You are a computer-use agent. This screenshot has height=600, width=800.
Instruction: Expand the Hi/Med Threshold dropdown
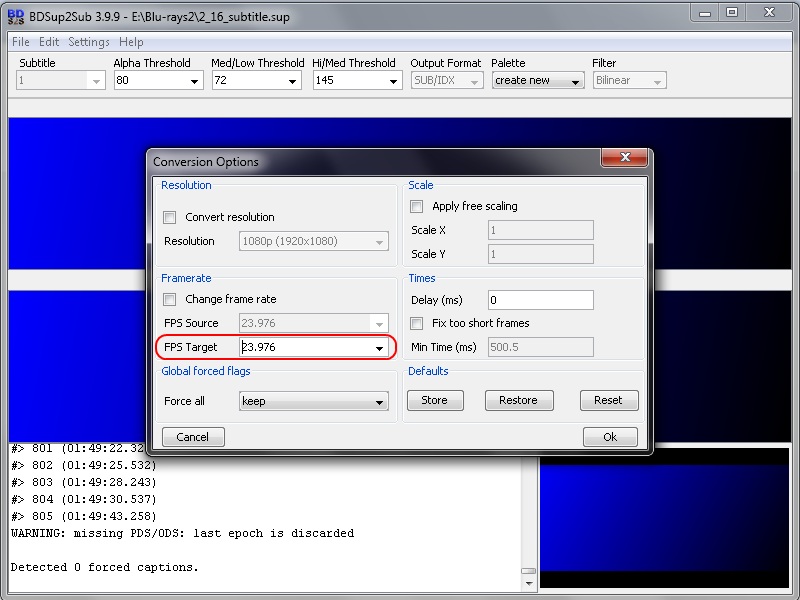coord(393,81)
